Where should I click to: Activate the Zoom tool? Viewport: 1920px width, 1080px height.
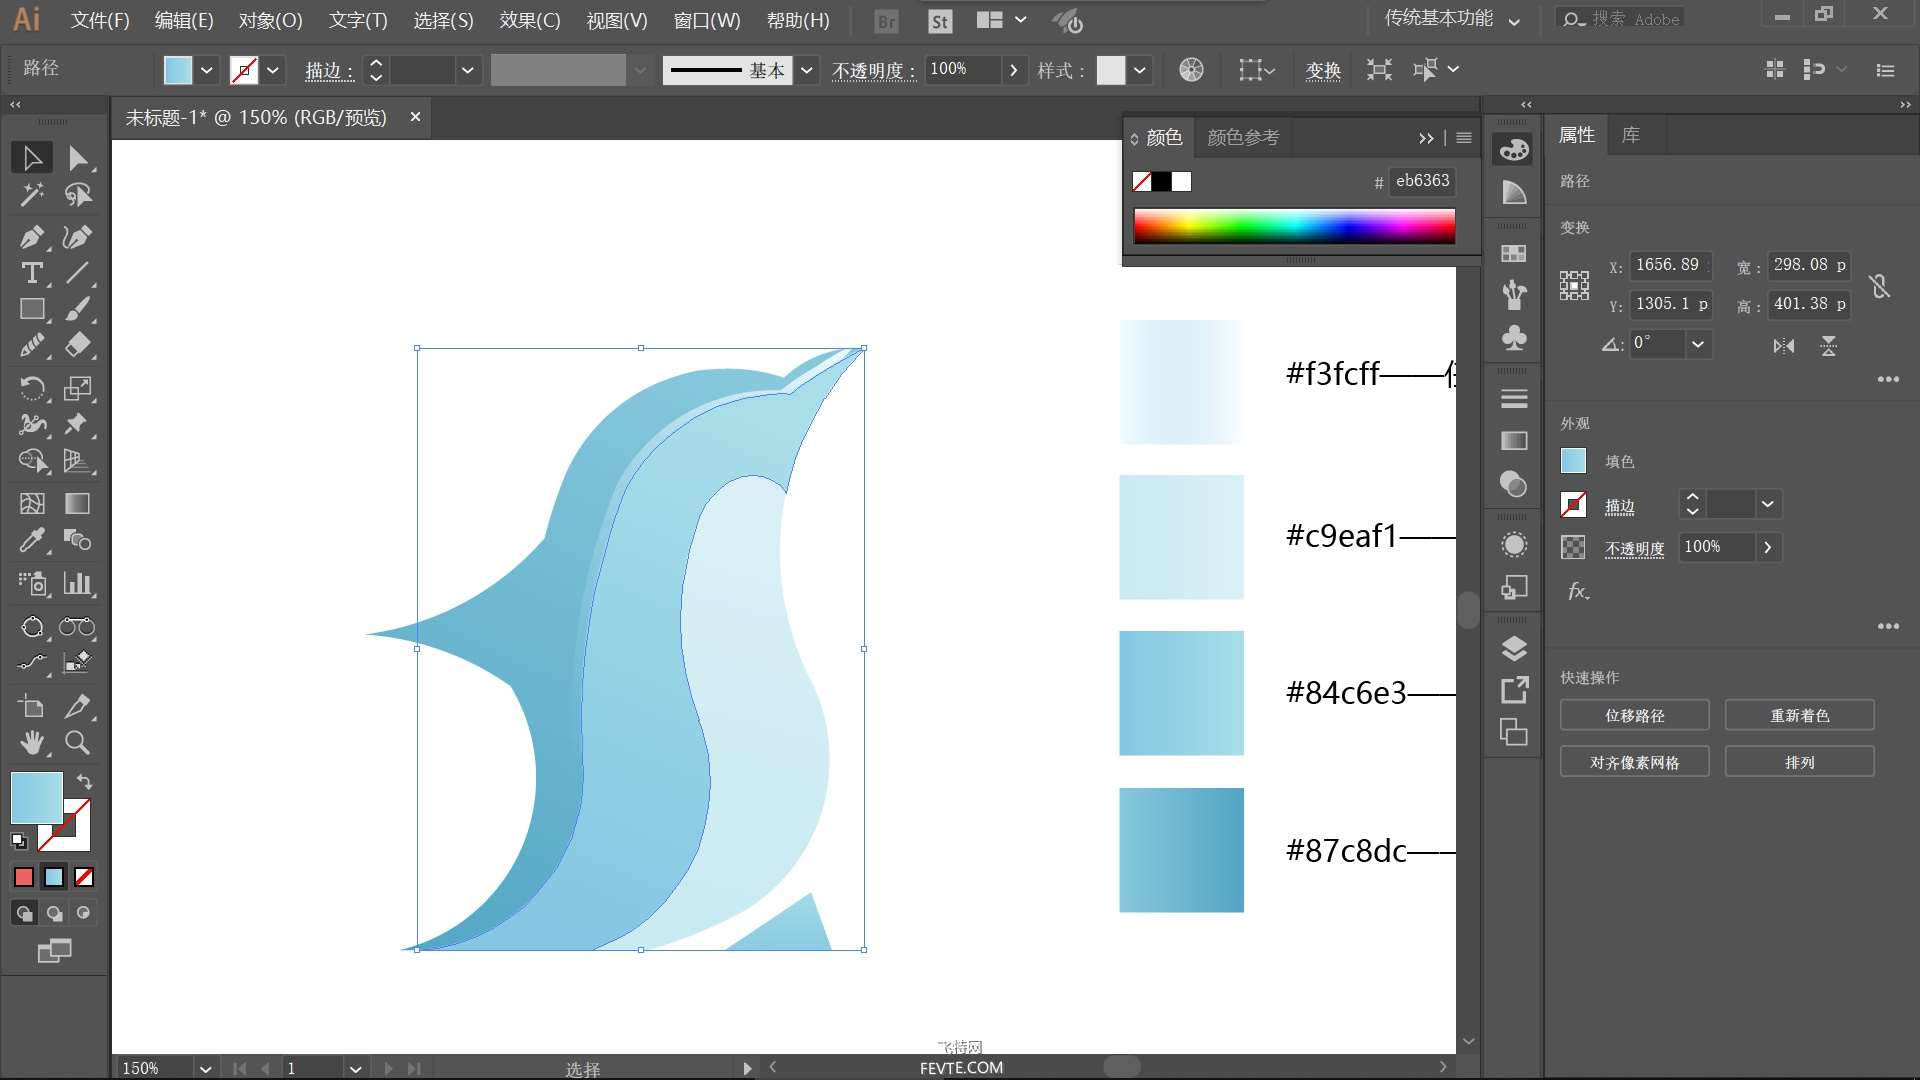77,742
